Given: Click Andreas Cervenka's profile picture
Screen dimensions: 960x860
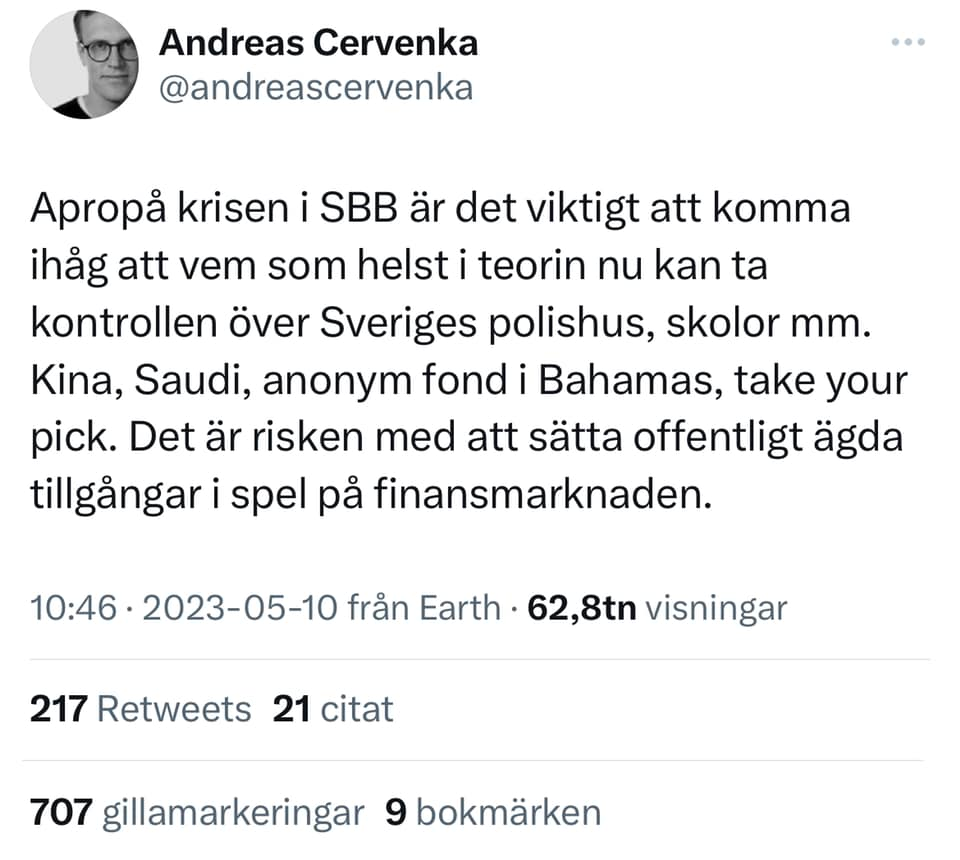Looking at the screenshot, I should (x=84, y=64).
